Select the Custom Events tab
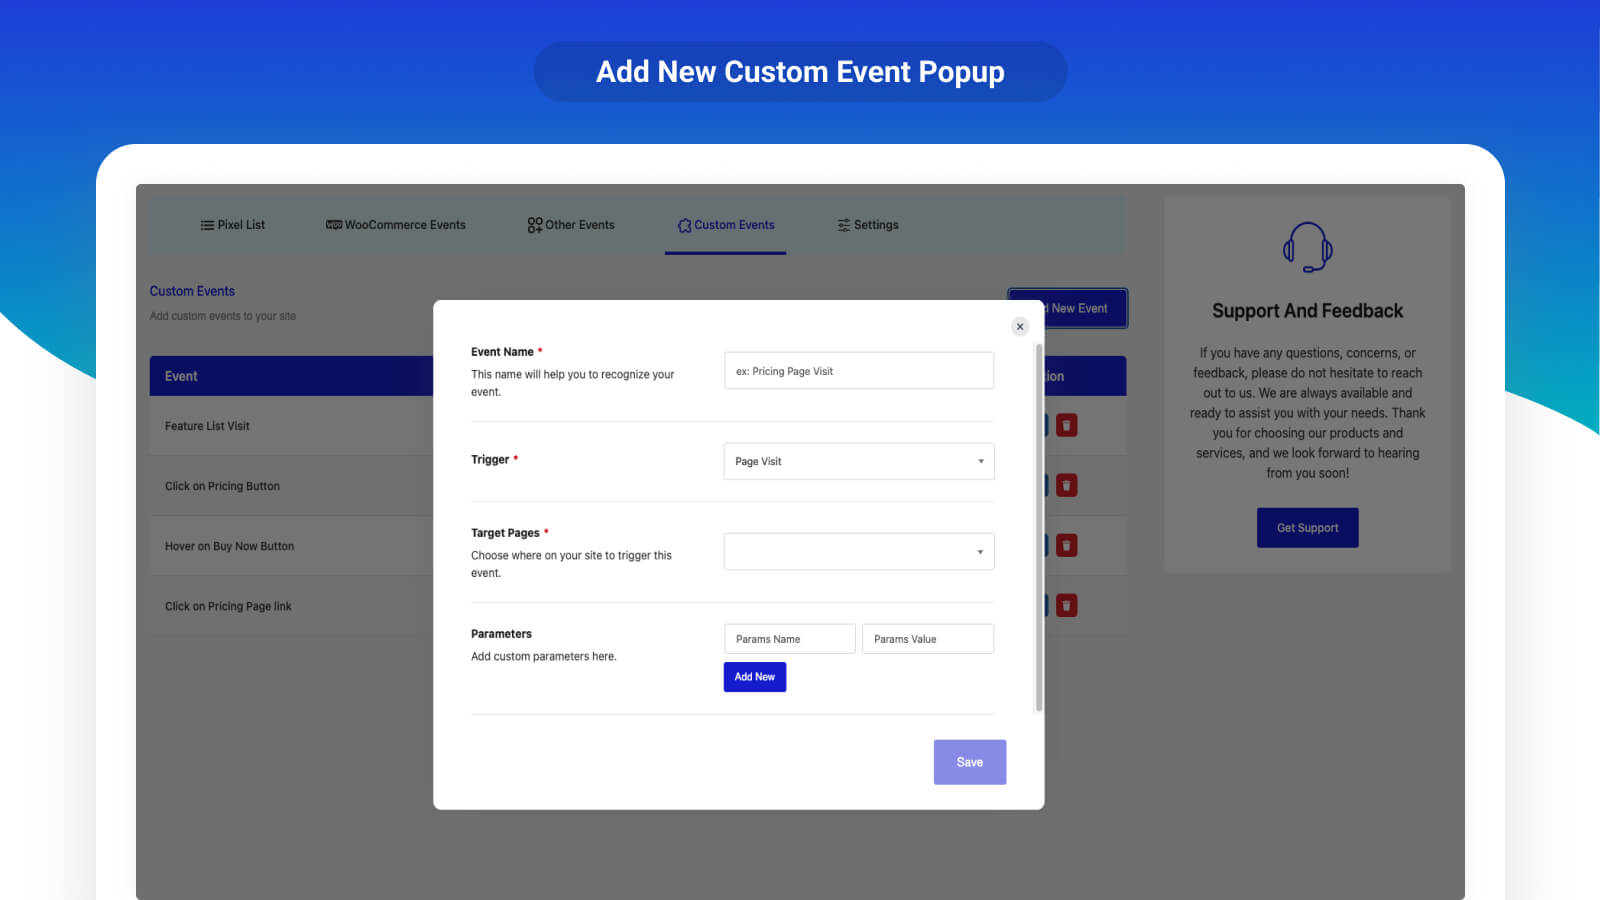The width and height of the screenshot is (1600, 900). pyautogui.click(x=726, y=225)
